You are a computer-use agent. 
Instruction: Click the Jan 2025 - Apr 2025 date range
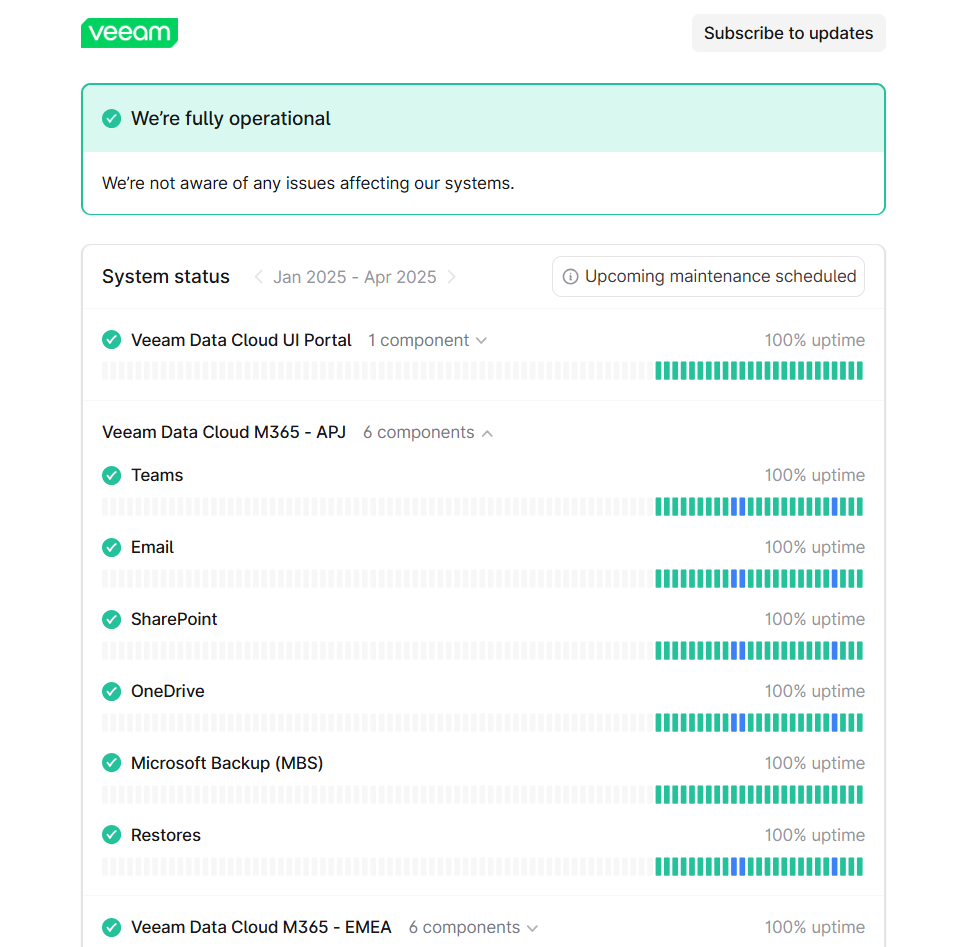point(355,277)
